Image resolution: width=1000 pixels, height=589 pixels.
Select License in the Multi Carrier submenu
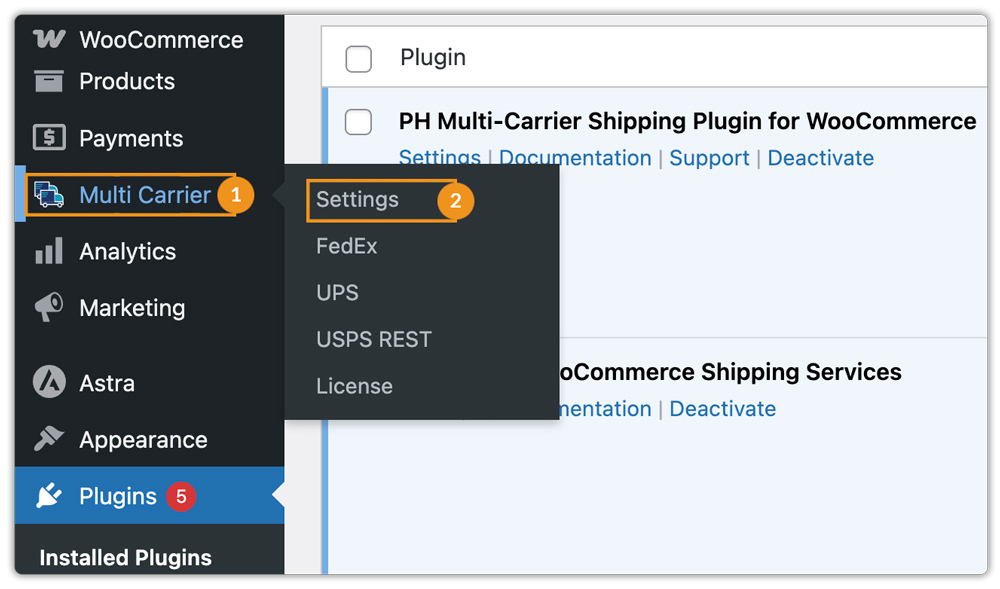(356, 386)
